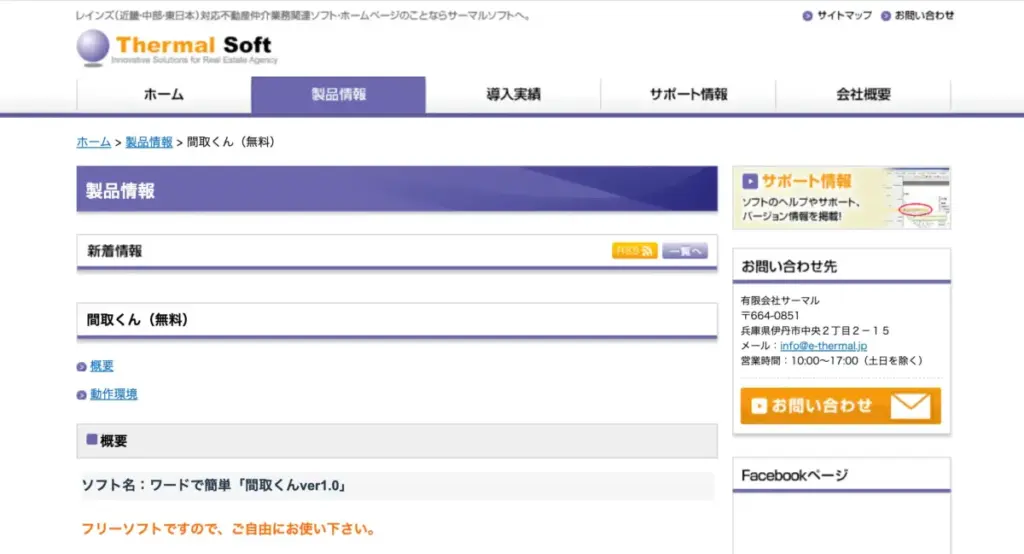Image resolution: width=1024 pixels, height=554 pixels.
Task: Click the Thermal Soft logo
Action: pyautogui.click(x=176, y=48)
